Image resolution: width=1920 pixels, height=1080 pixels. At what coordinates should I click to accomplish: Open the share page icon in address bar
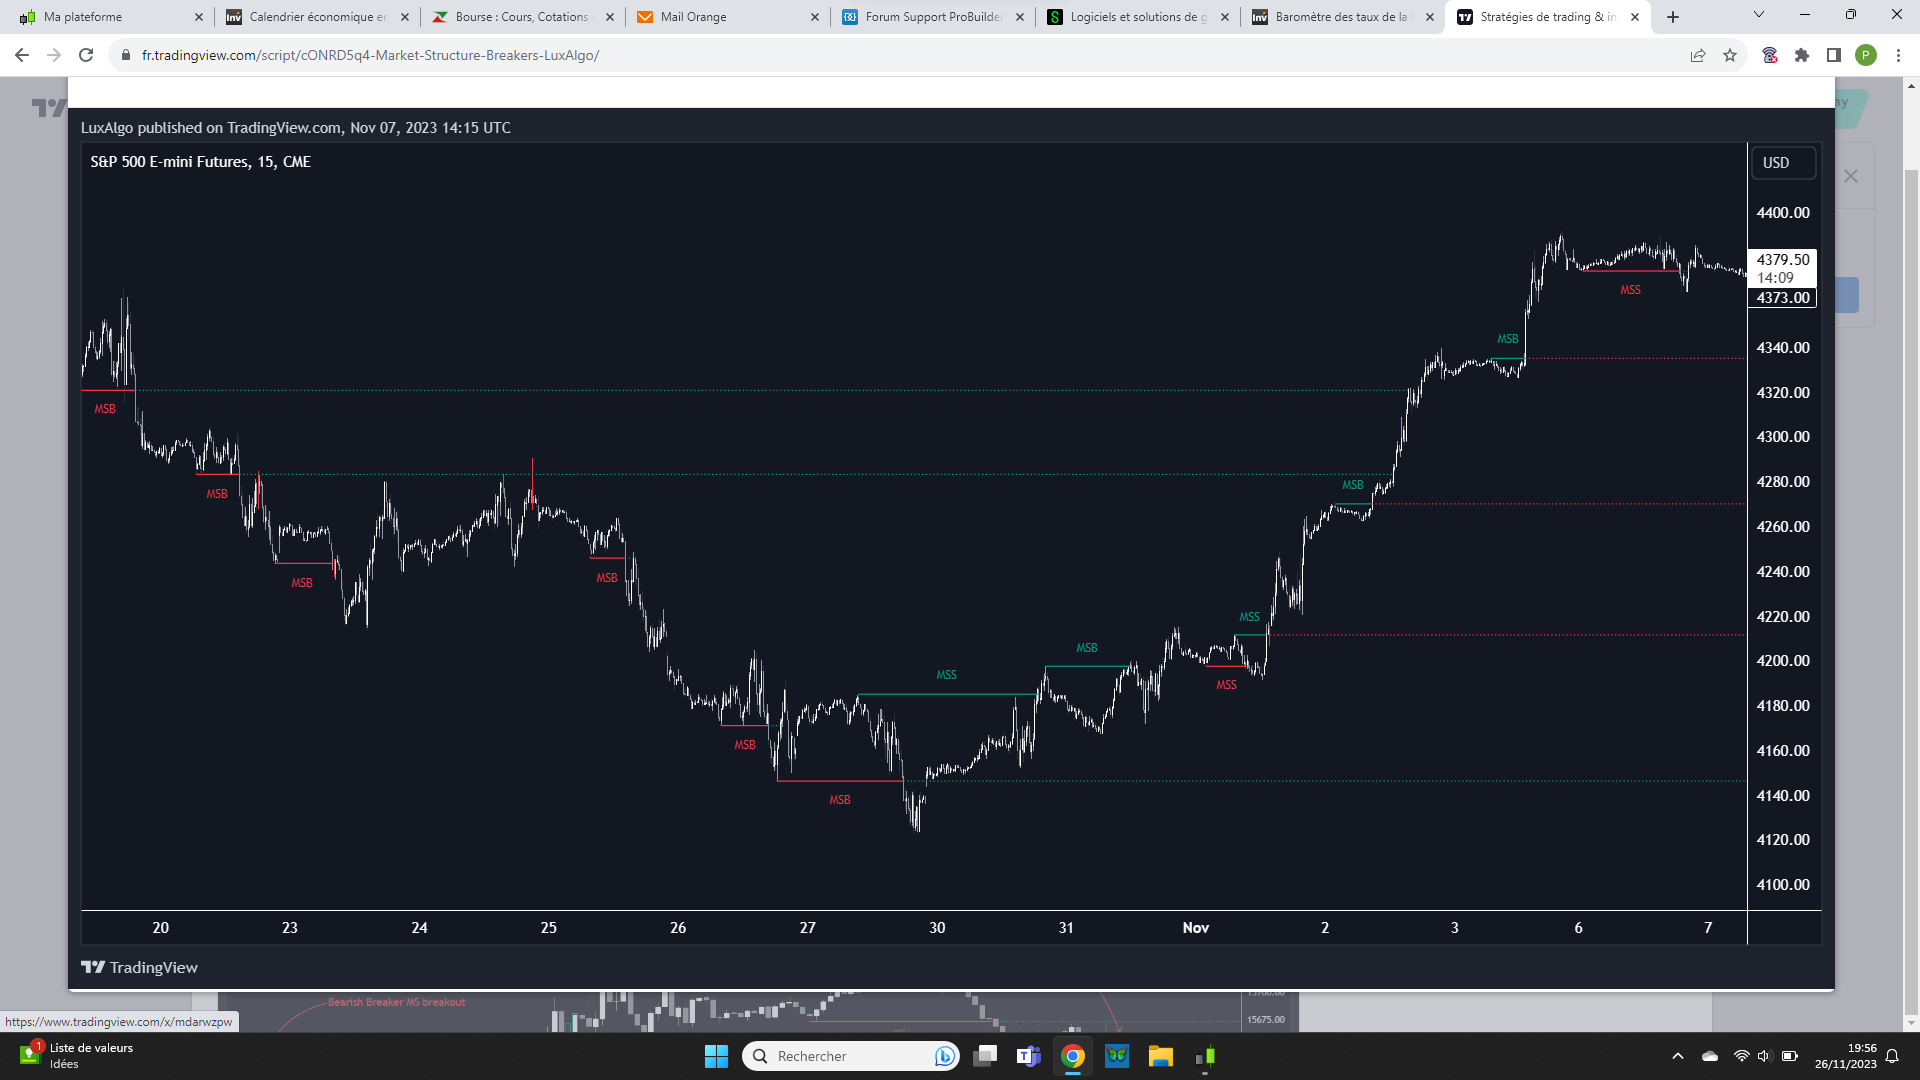[x=1698, y=55]
